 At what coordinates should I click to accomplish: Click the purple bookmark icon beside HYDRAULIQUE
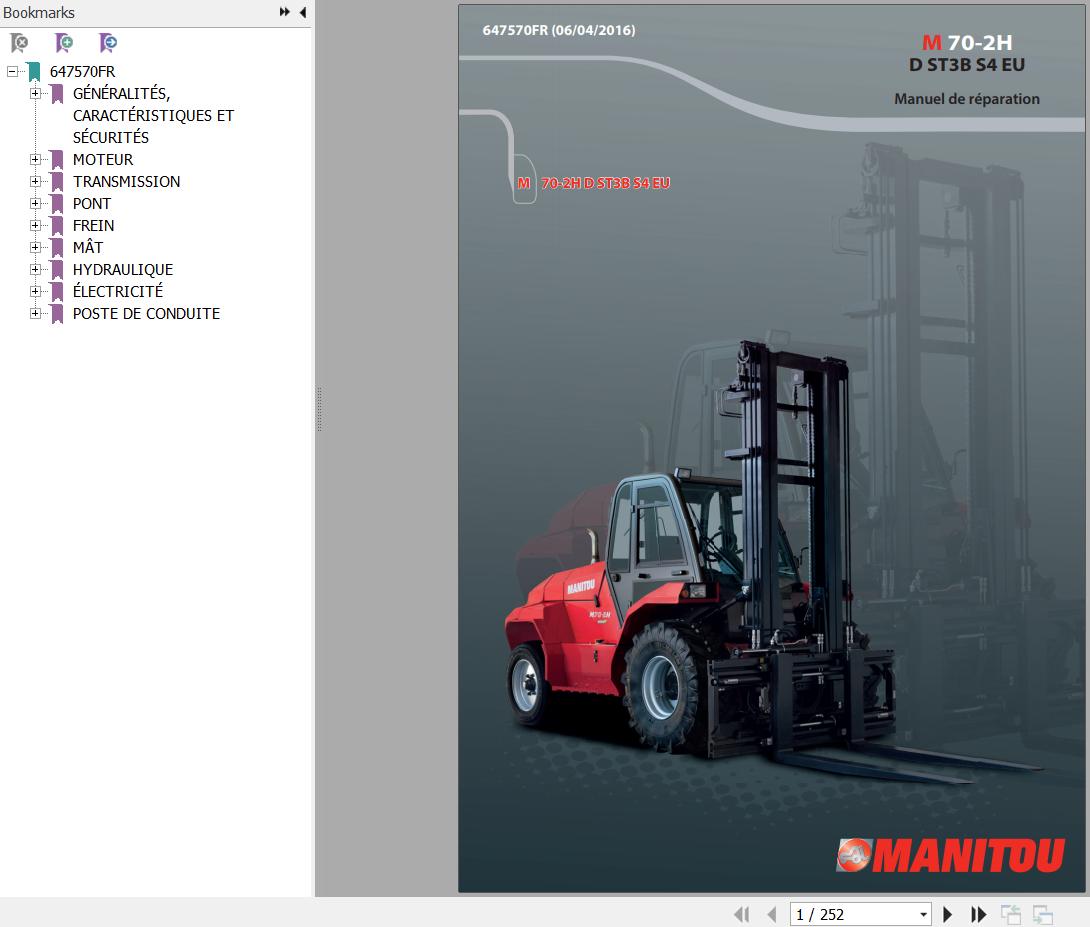[x=57, y=270]
